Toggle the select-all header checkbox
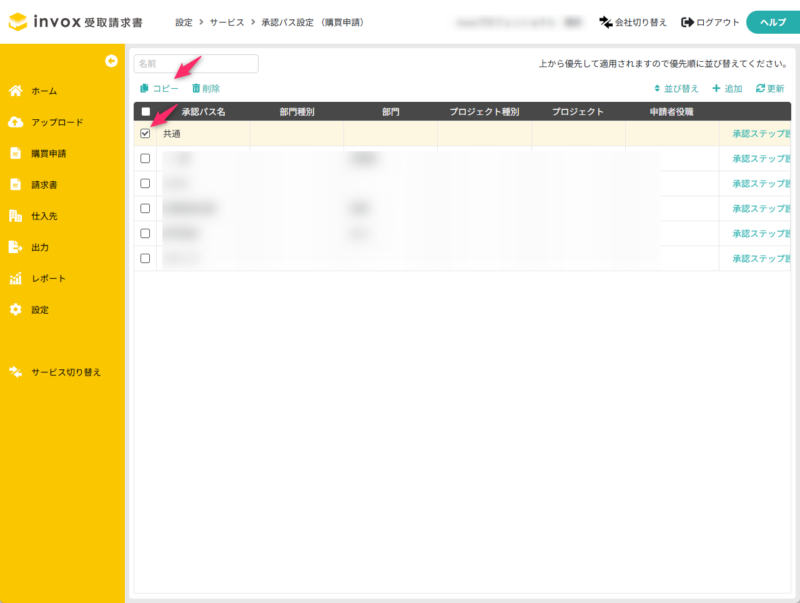The height and width of the screenshot is (603, 800). pos(146,112)
